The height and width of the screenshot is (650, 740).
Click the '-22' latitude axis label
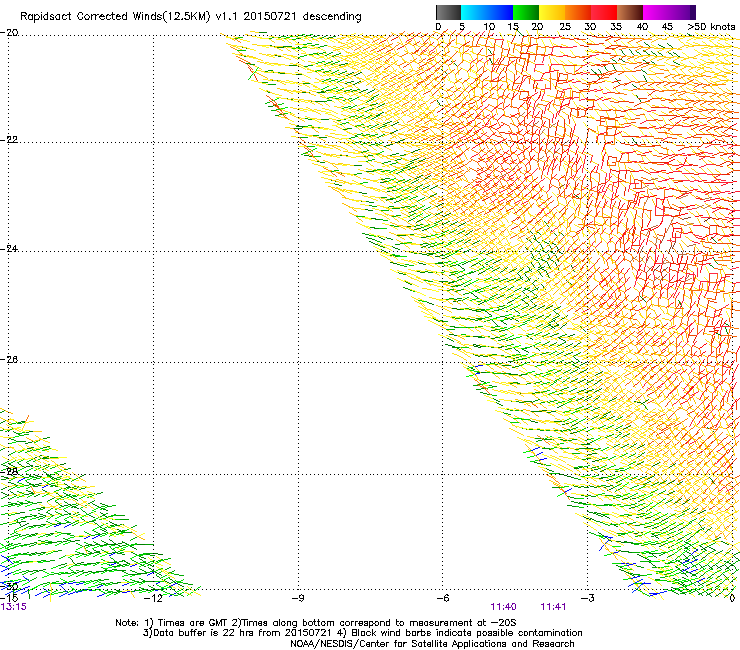[x=9, y=140]
